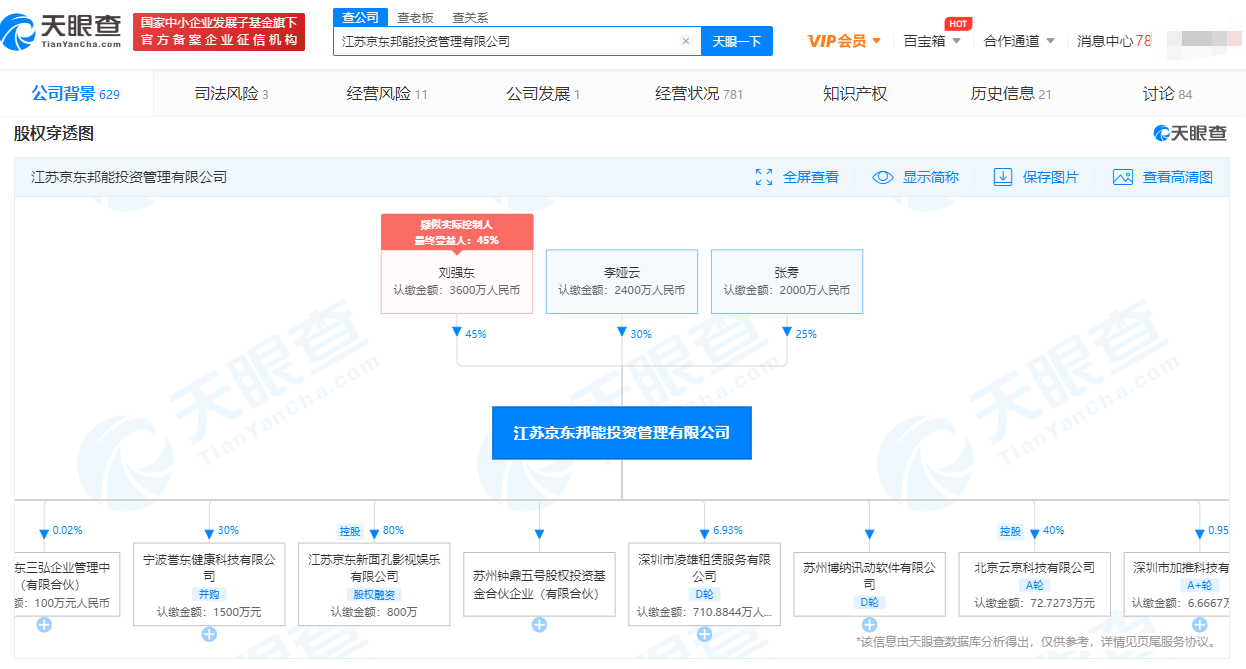Select the 刘强东 shareholder card

click(x=457, y=281)
